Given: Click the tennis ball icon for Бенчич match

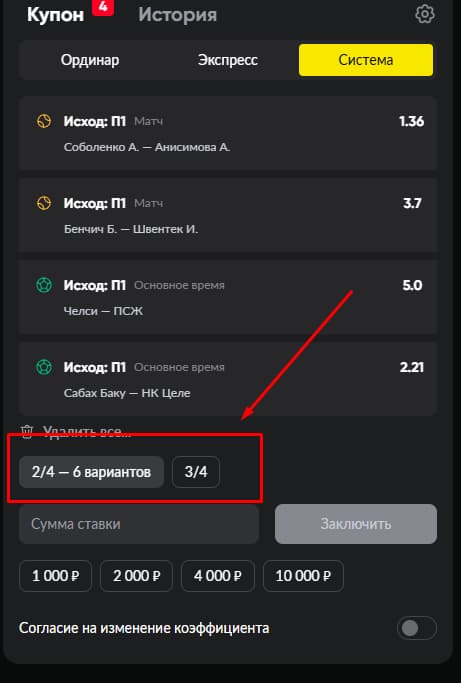Looking at the screenshot, I should click(44, 203).
